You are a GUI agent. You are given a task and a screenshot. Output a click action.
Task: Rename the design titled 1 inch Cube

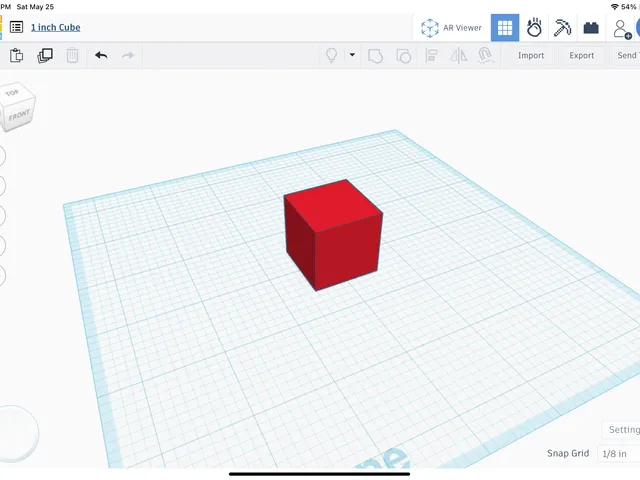(56, 27)
